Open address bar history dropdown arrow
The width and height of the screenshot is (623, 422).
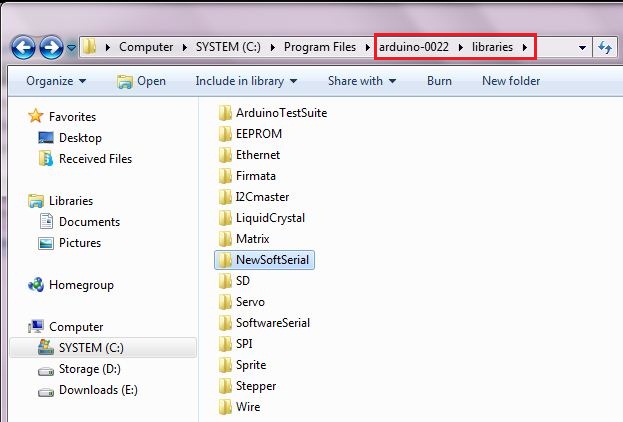click(582, 47)
